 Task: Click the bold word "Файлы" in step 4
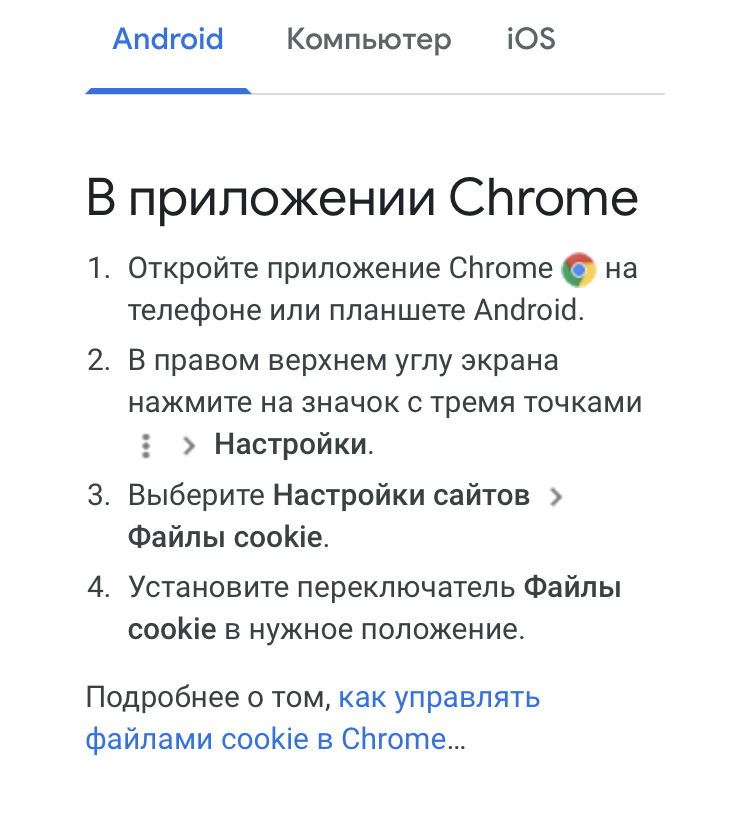point(572,588)
